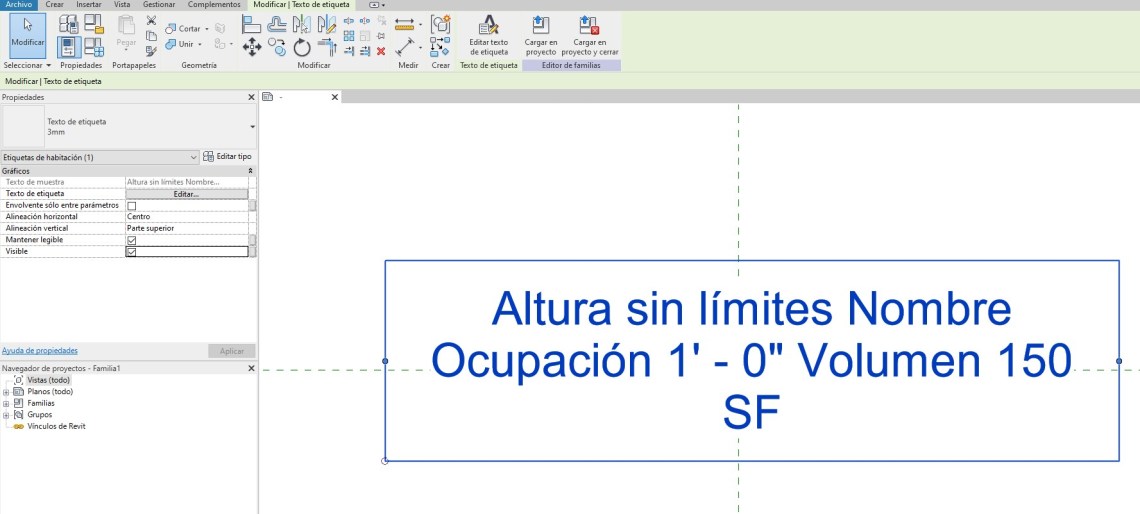The image size is (1140, 514).
Task: Click the Editar tipo button
Action: [227, 157]
